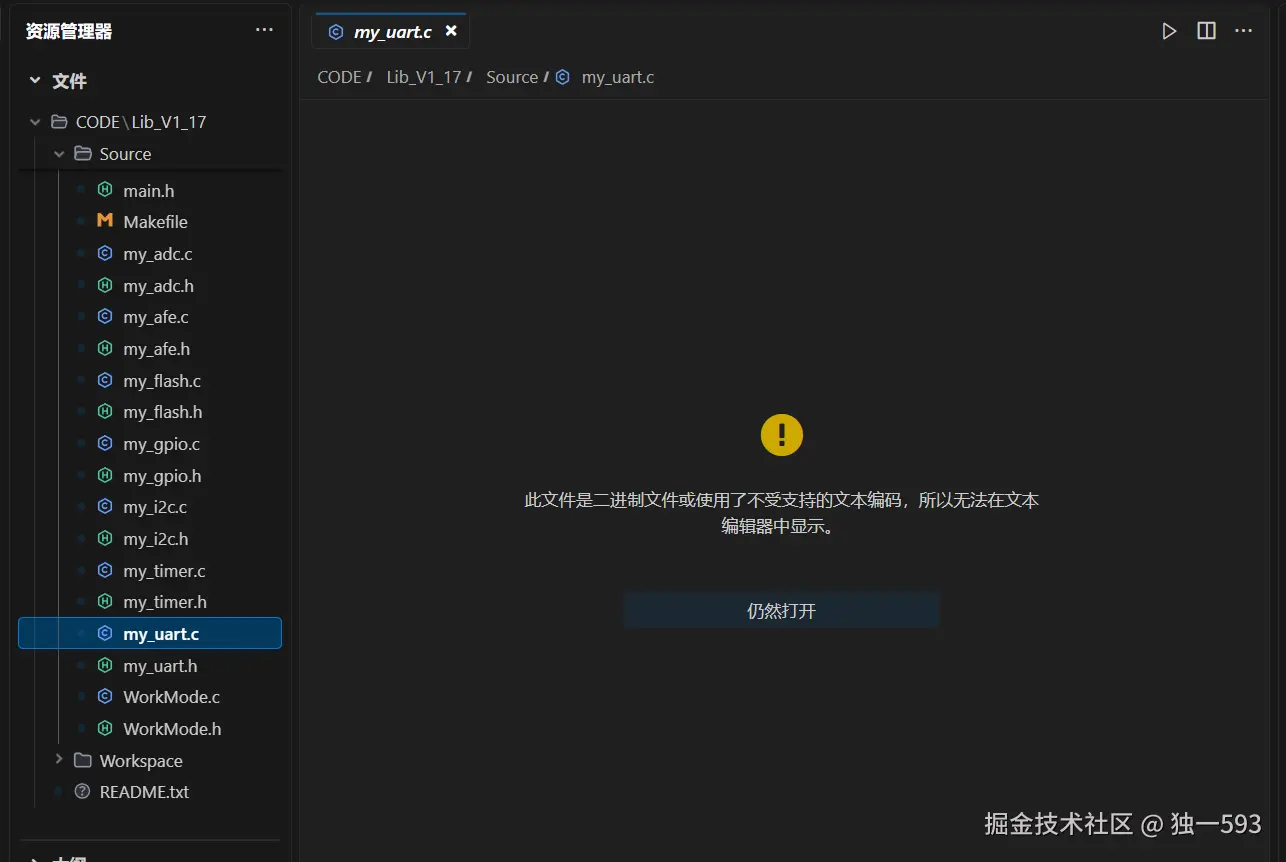Collapse the CODE\Lib_V1_17 folder
The image size is (1286, 862).
click(34, 121)
